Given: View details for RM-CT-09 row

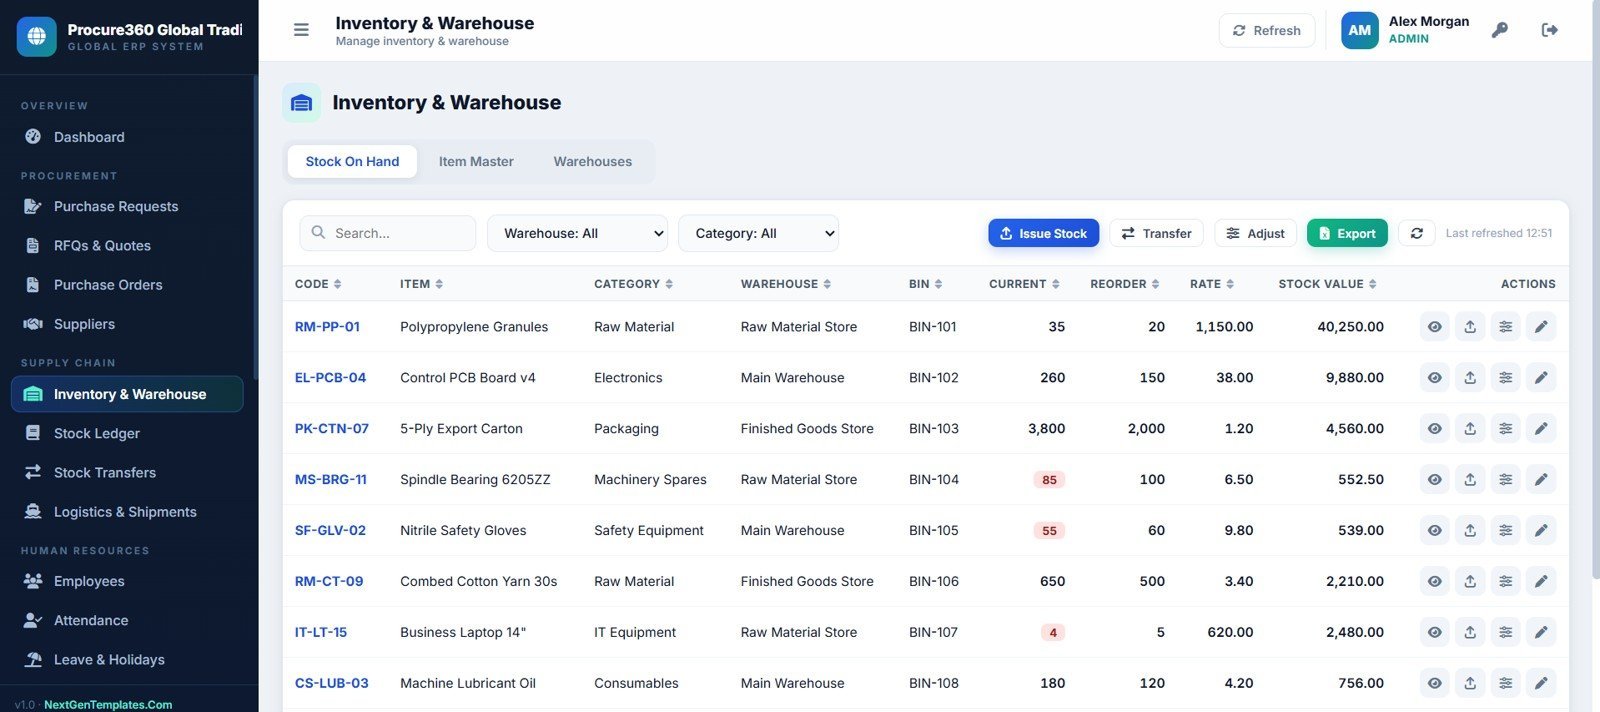Looking at the screenshot, I should coord(1434,582).
